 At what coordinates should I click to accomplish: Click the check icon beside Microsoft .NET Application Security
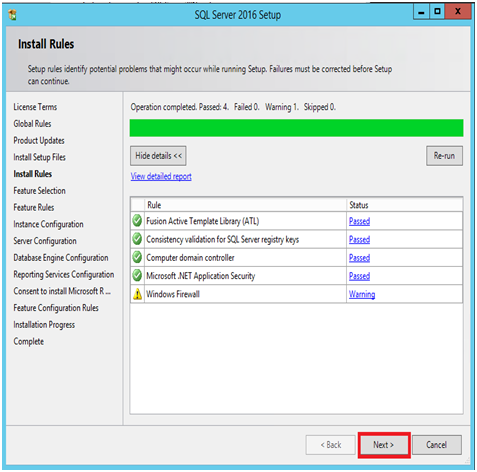[137, 276]
